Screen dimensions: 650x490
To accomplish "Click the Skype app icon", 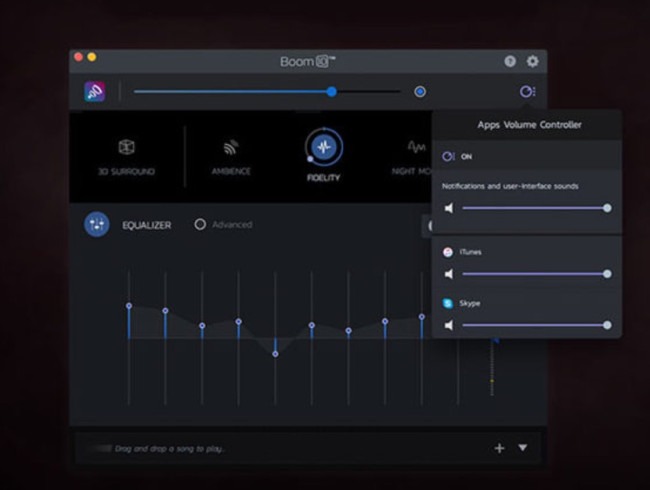I will pos(448,303).
